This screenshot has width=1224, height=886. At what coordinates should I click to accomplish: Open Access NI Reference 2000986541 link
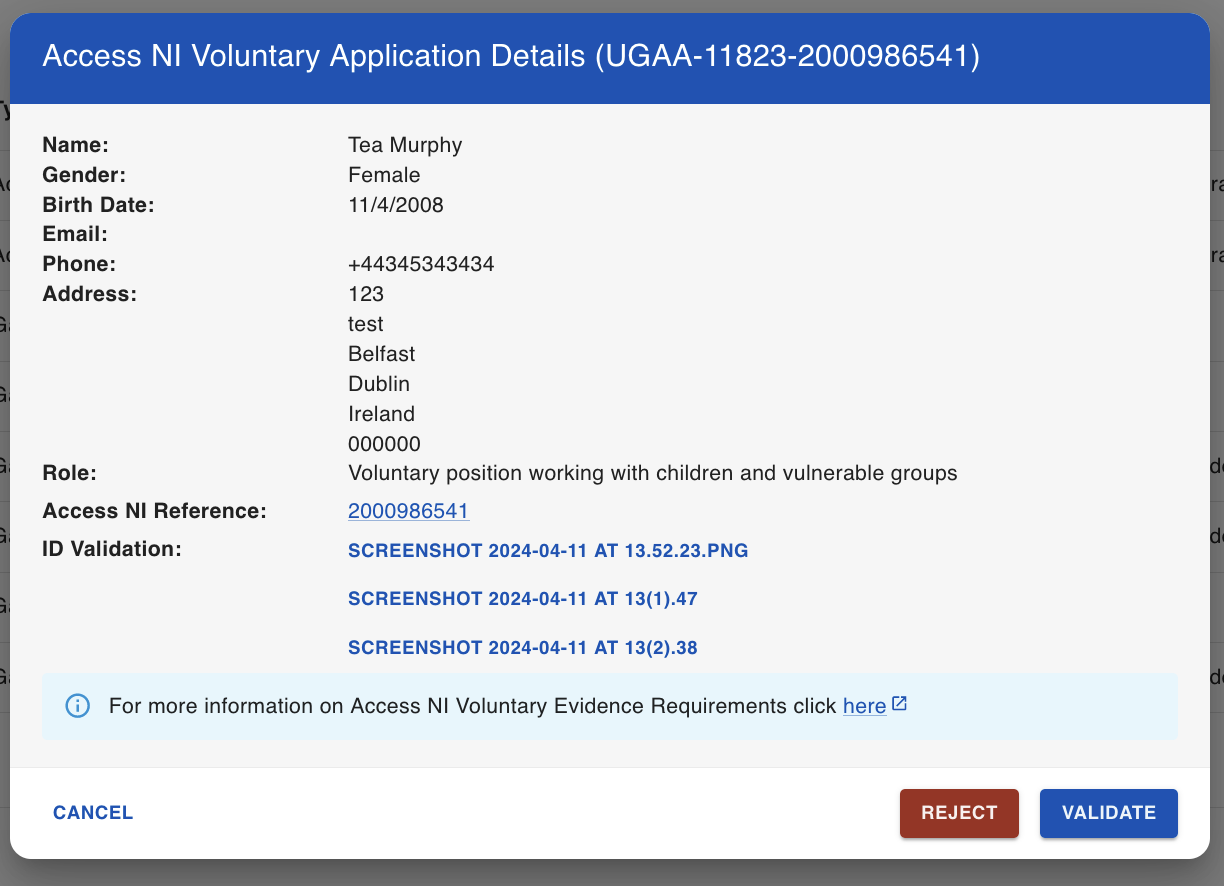408,511
